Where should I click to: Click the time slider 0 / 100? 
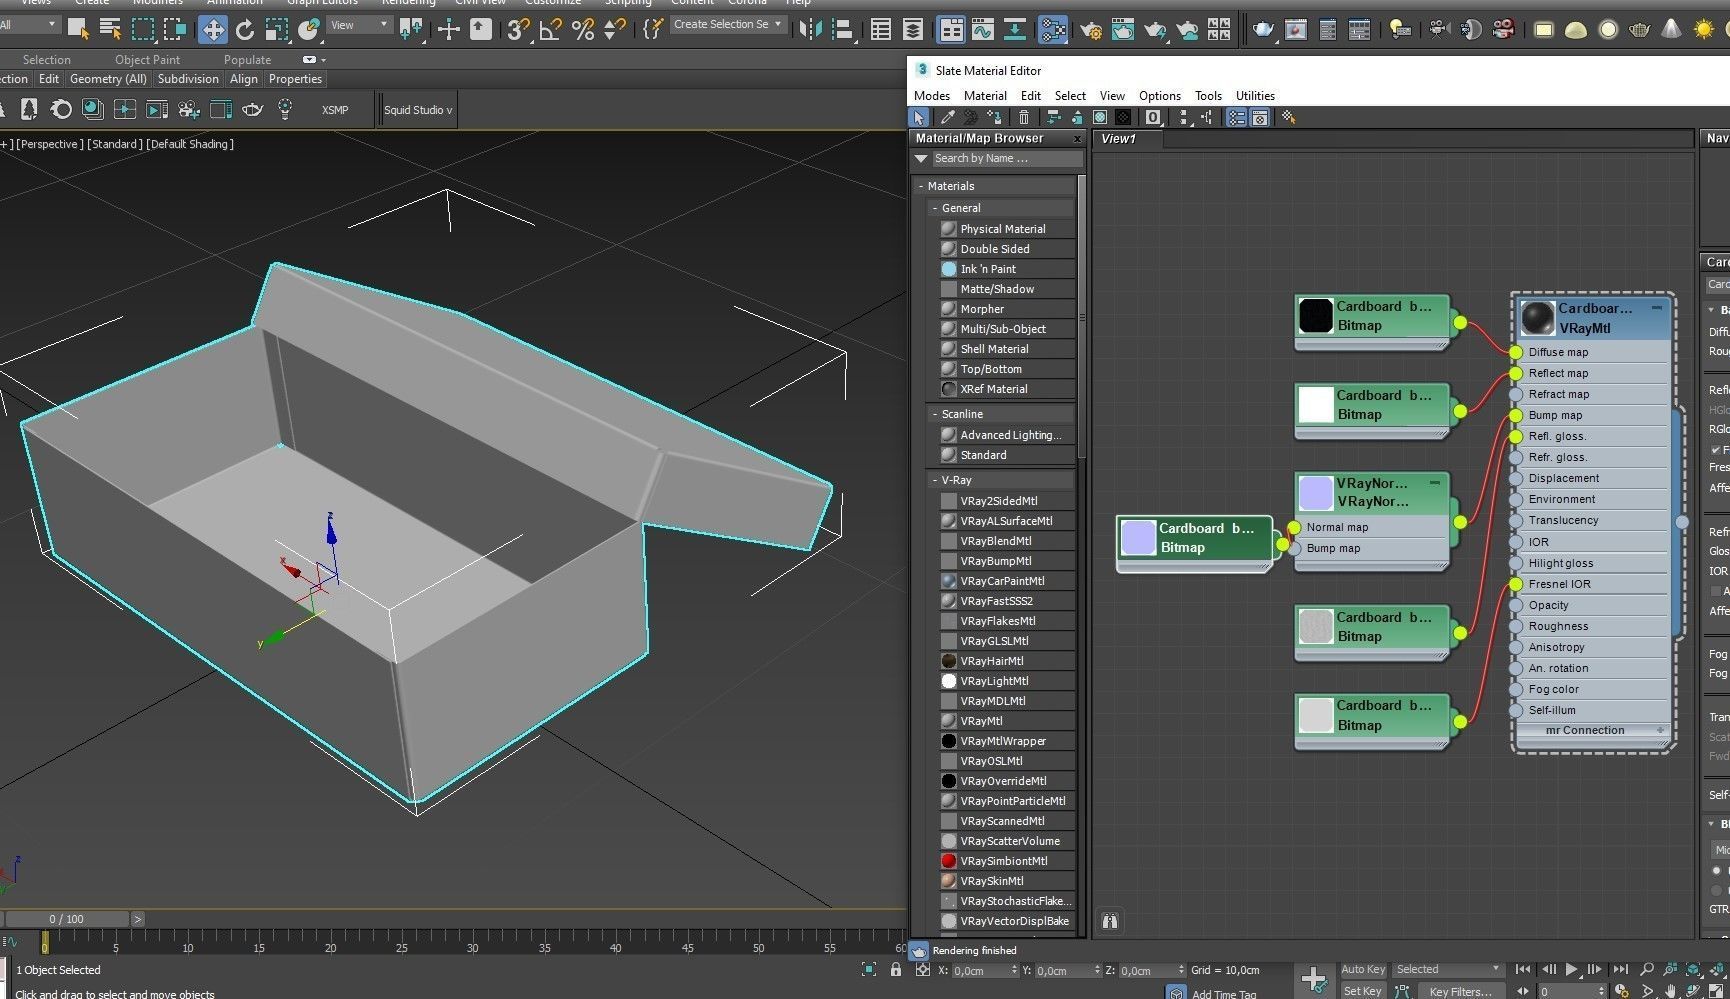click(x=67, y=919)
